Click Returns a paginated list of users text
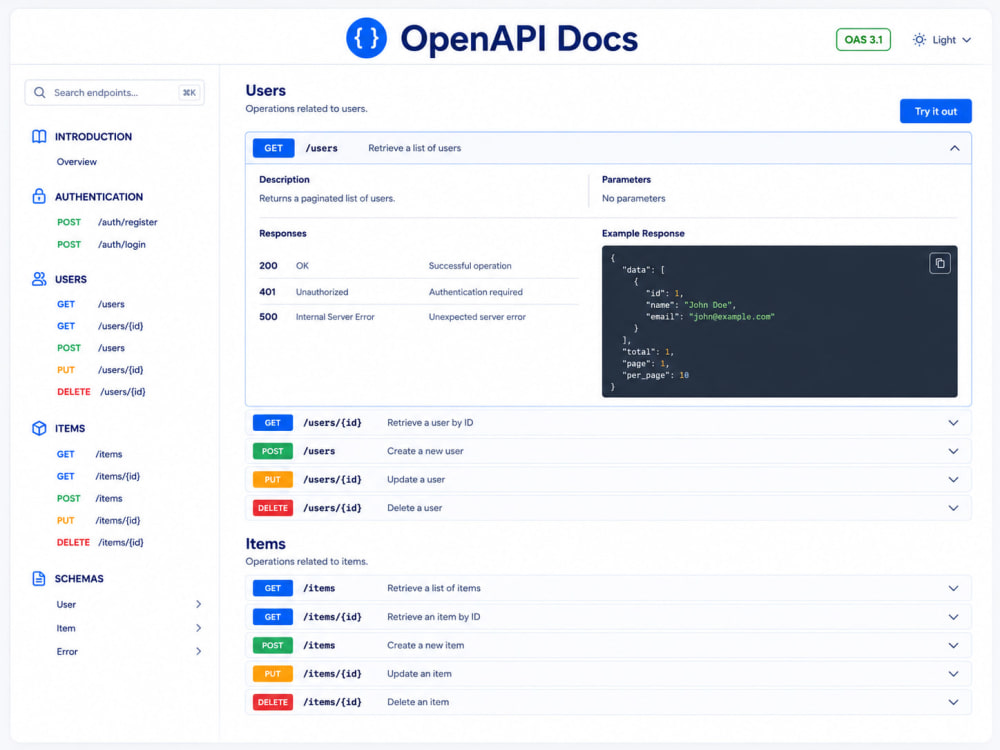Viewport: 1000px width, 750px height. click(327, 198)
